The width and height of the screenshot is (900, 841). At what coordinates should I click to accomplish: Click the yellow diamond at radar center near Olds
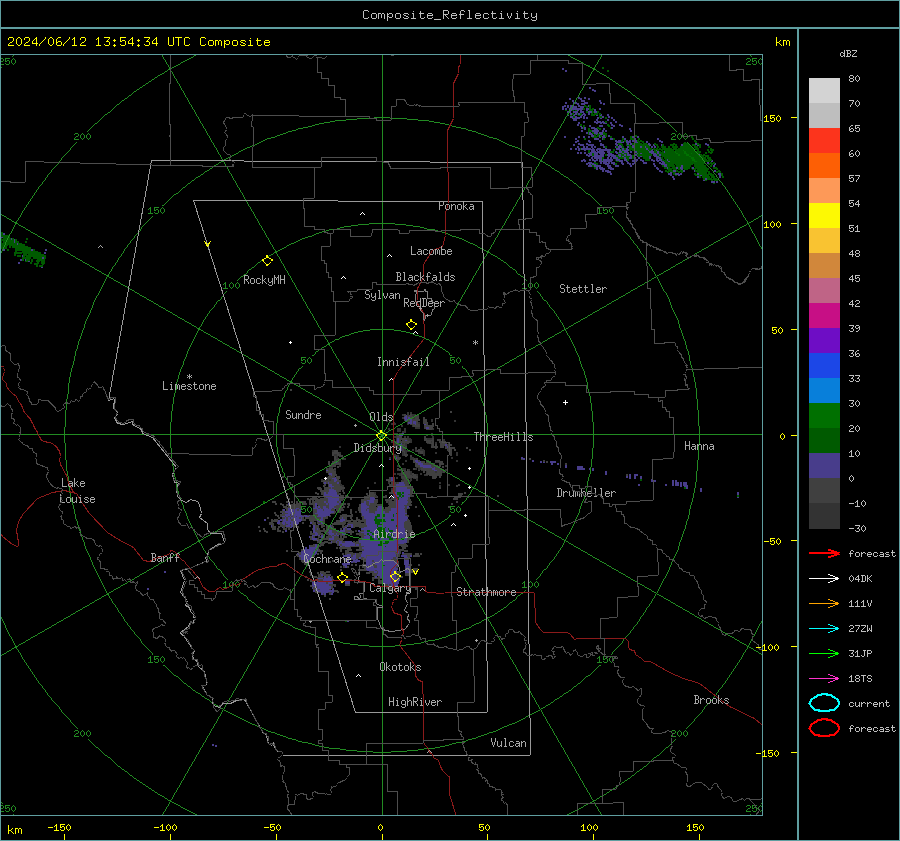tap(381, 436)
